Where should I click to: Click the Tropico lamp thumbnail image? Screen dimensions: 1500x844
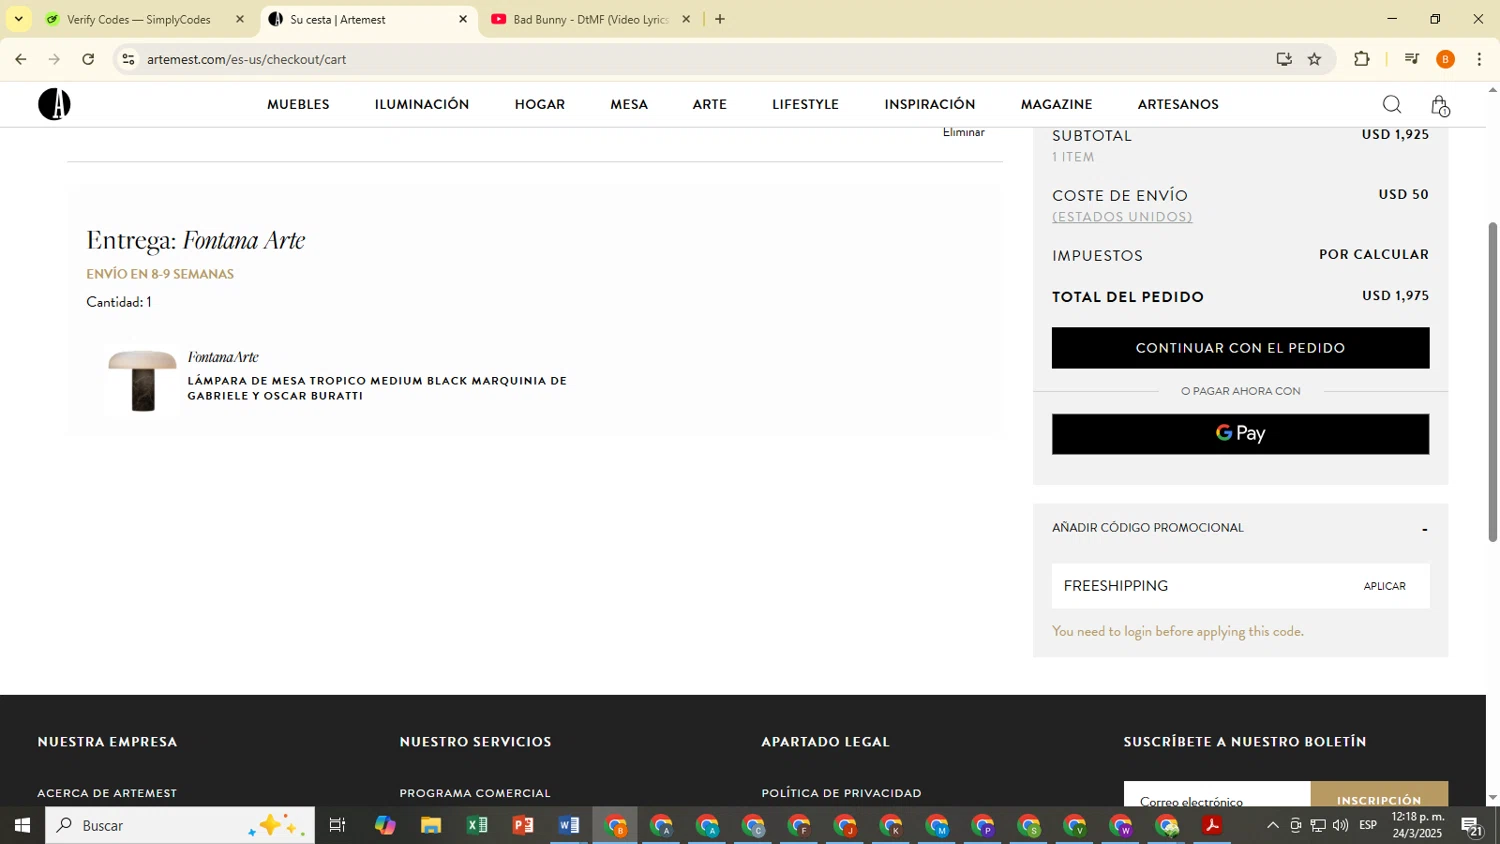(x=142, y=380)
